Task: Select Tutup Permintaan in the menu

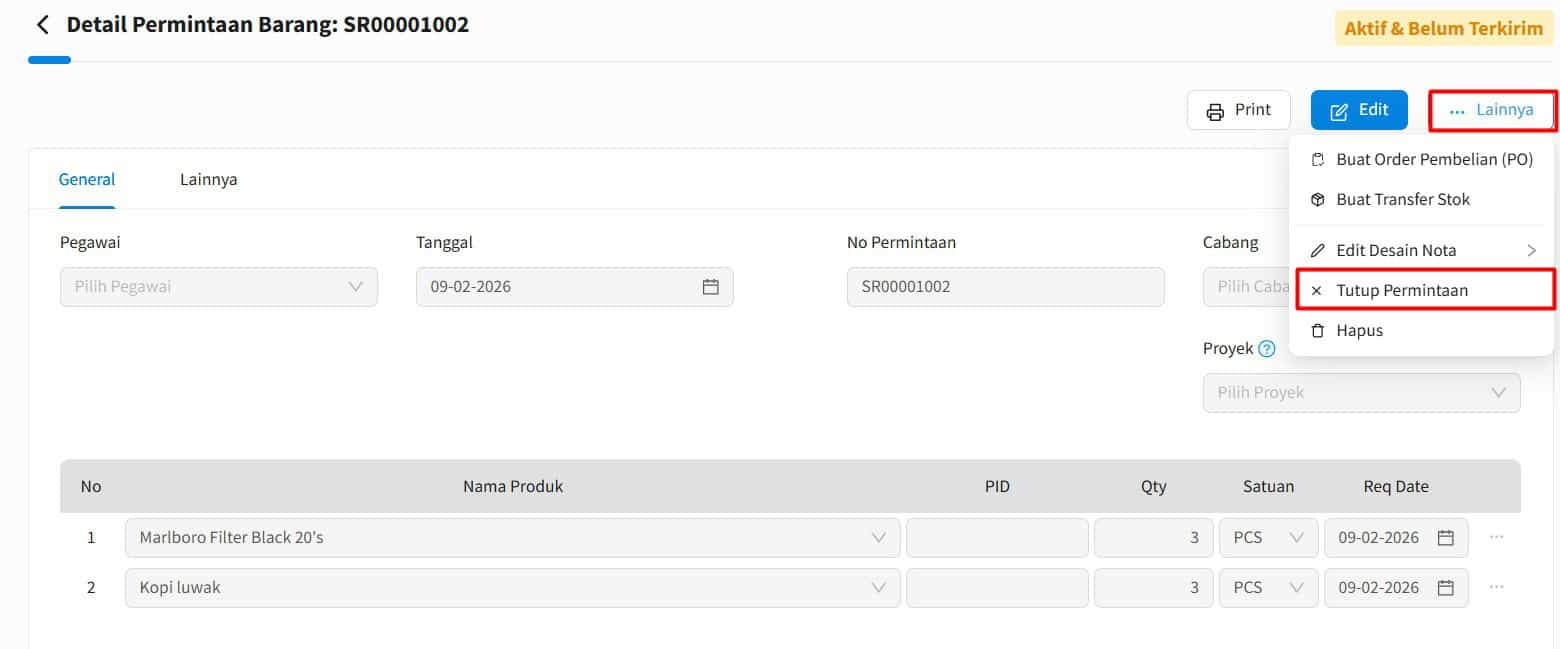Action: coord(1402,290)
